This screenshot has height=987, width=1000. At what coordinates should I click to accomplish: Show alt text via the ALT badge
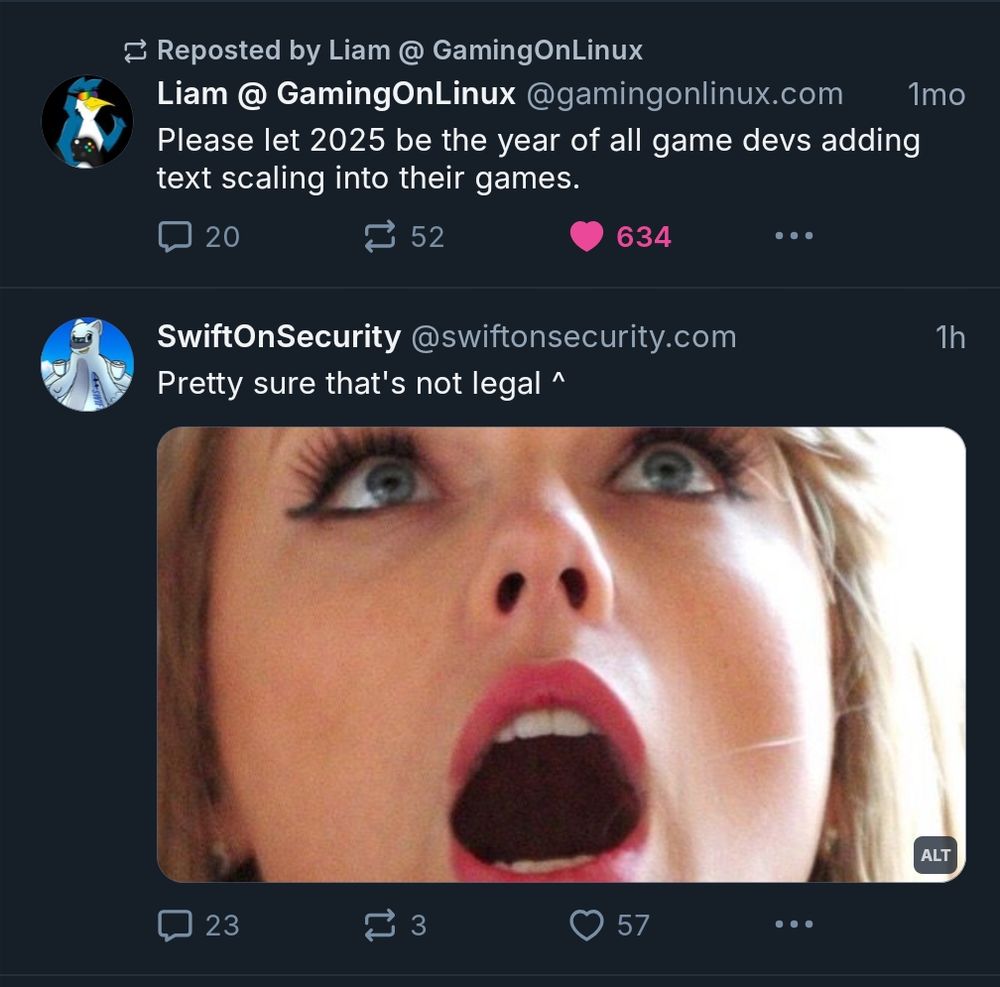tap(934, 856)
